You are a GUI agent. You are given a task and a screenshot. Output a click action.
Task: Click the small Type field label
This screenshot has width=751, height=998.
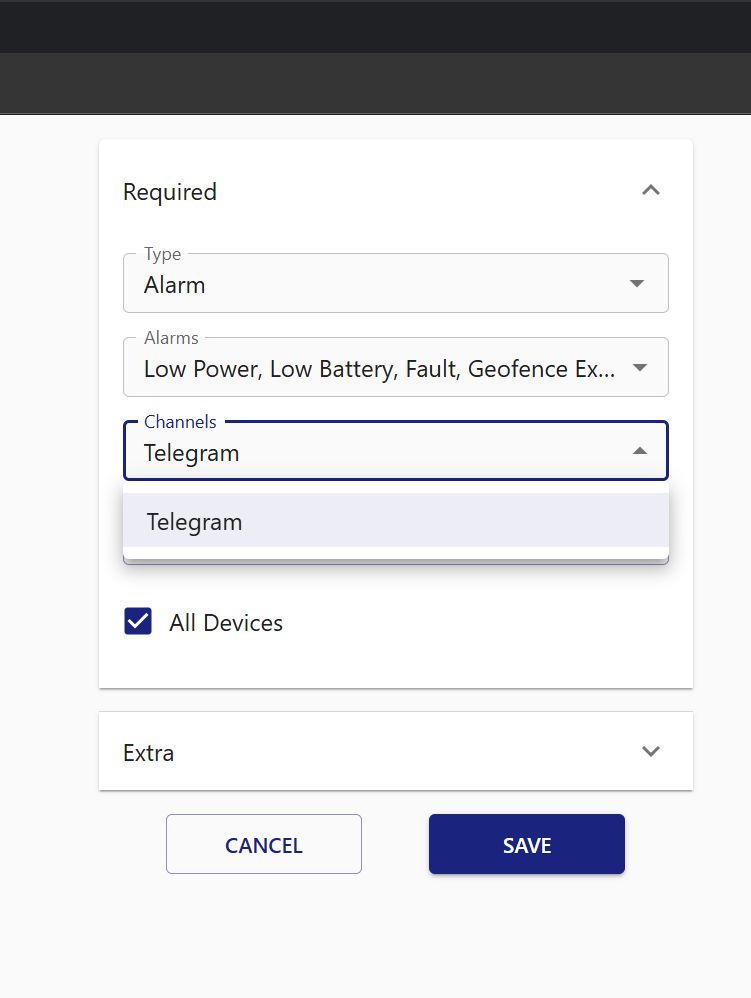[x=162, y=254]
